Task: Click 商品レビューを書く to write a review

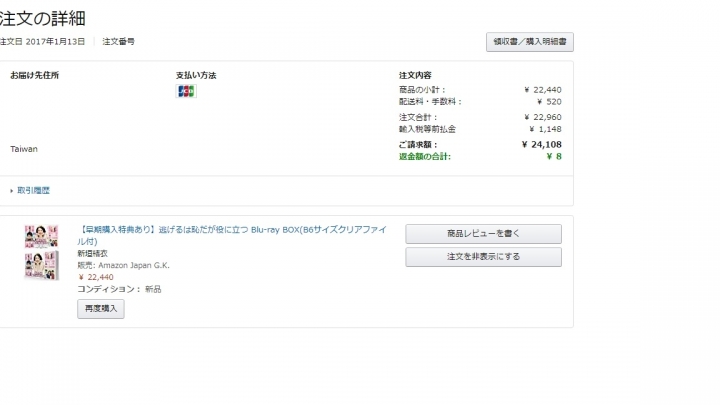Action: (483, 234)
